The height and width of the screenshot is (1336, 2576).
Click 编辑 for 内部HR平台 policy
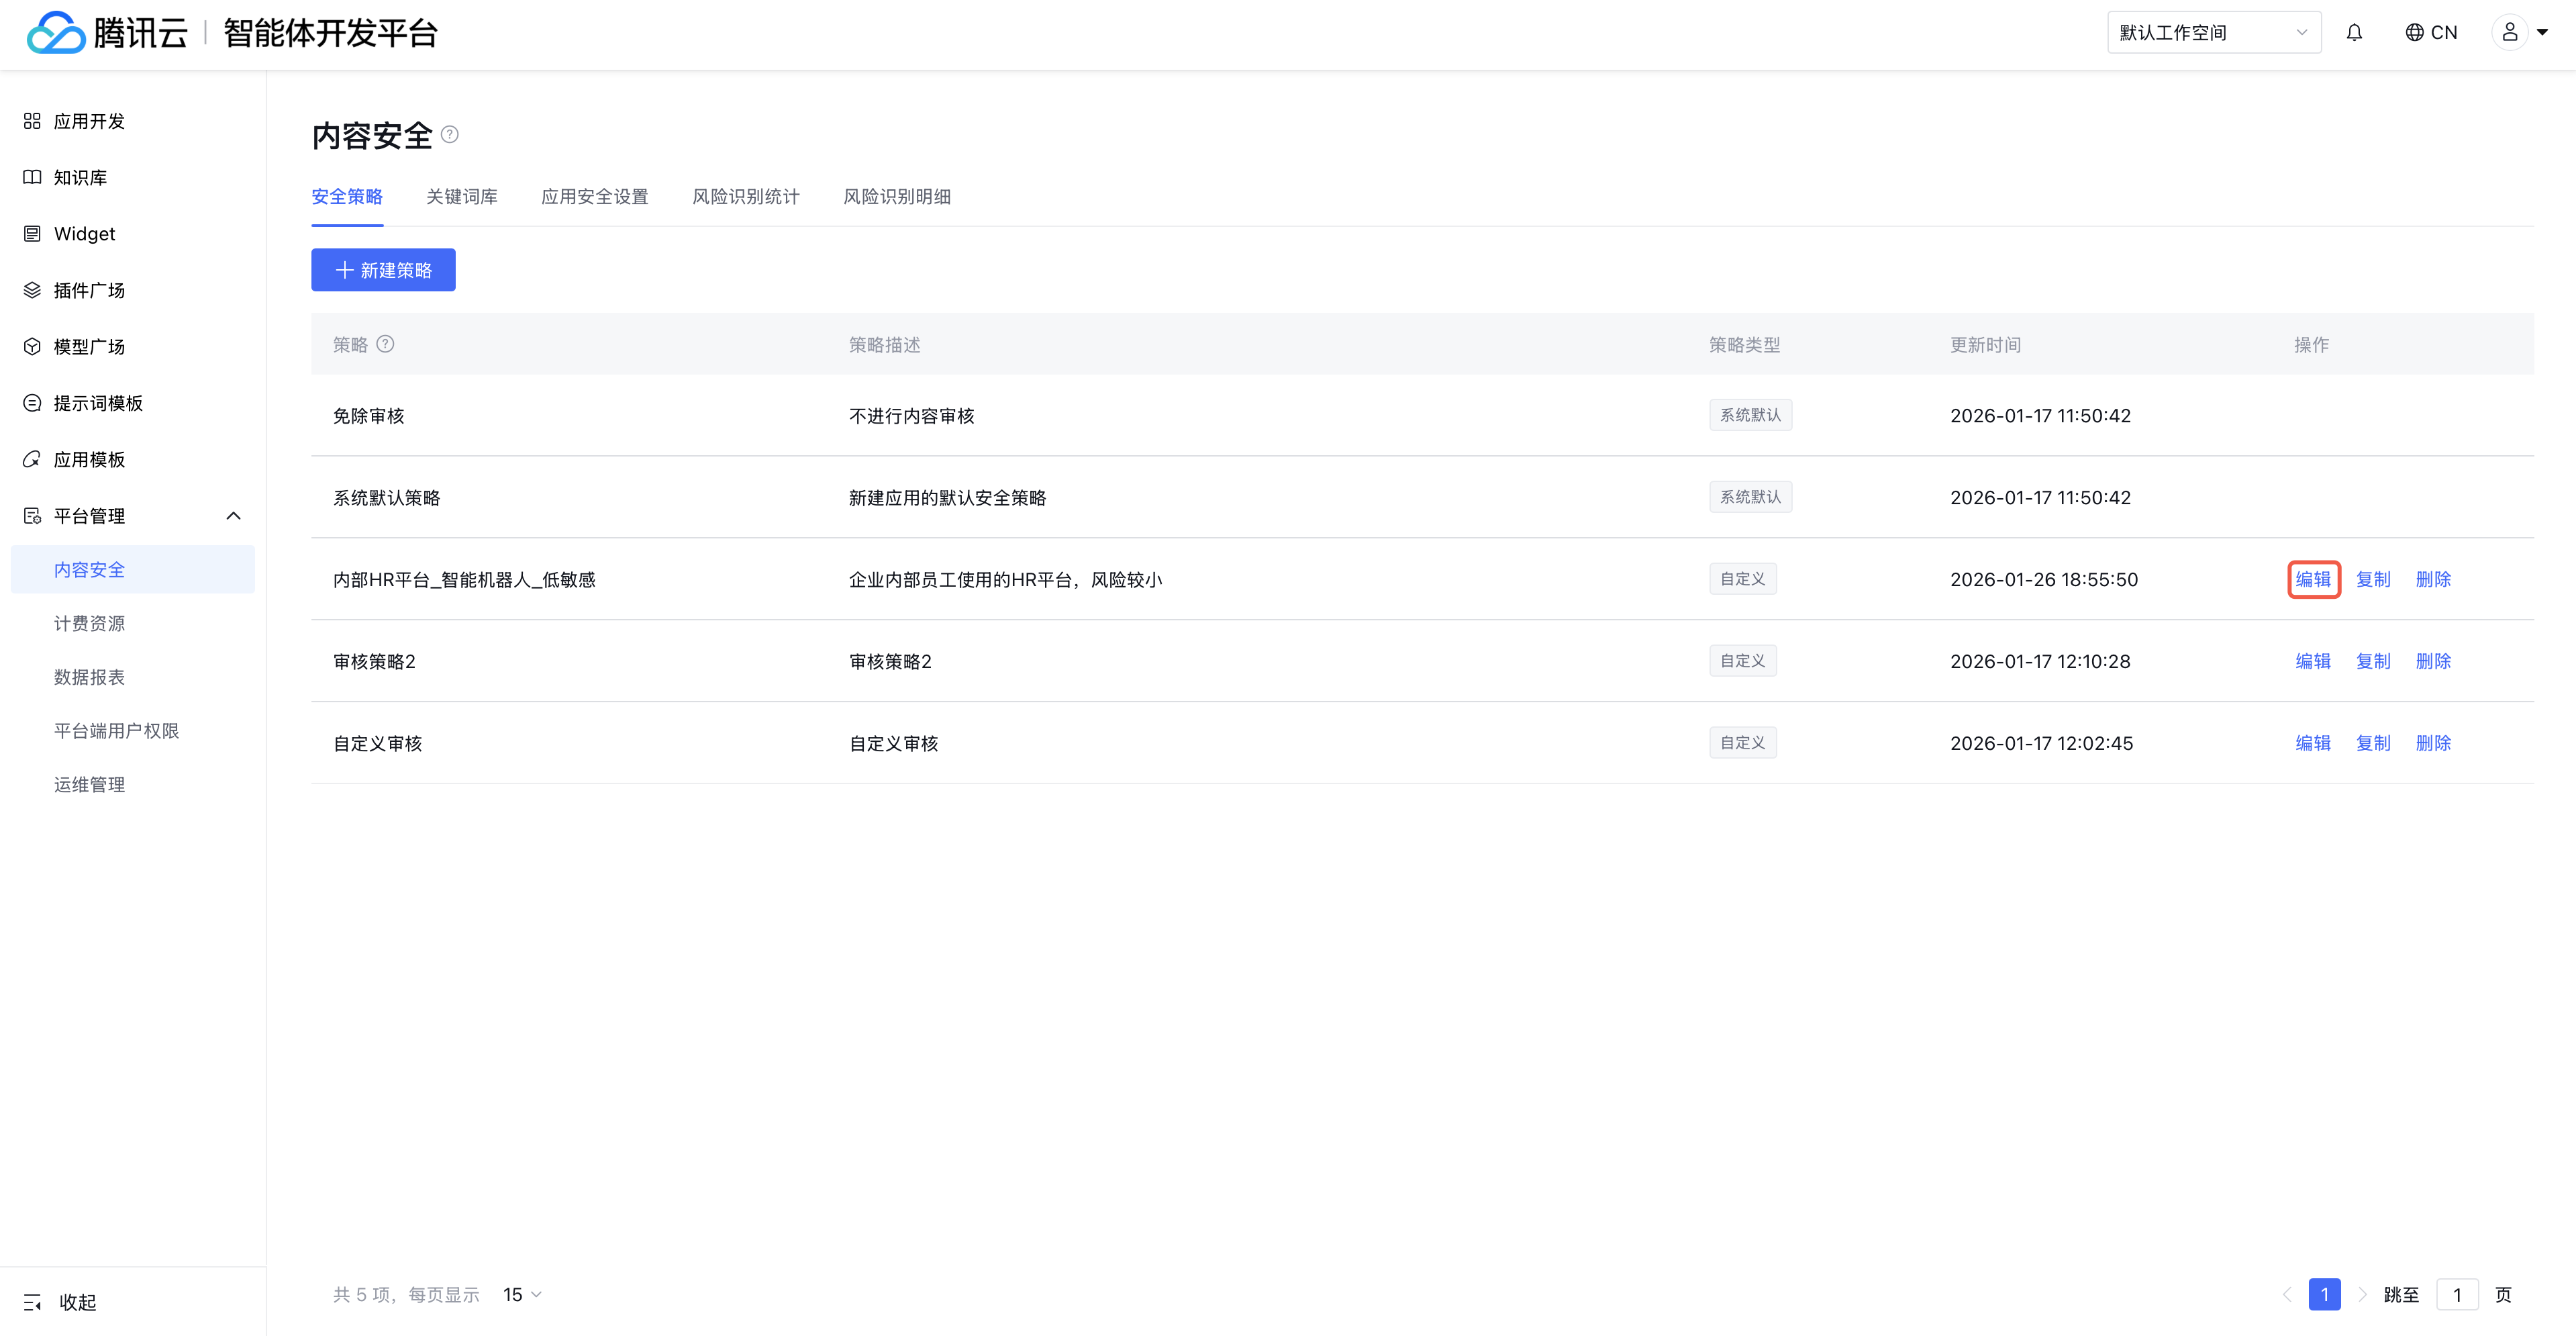coord(2312,580)
